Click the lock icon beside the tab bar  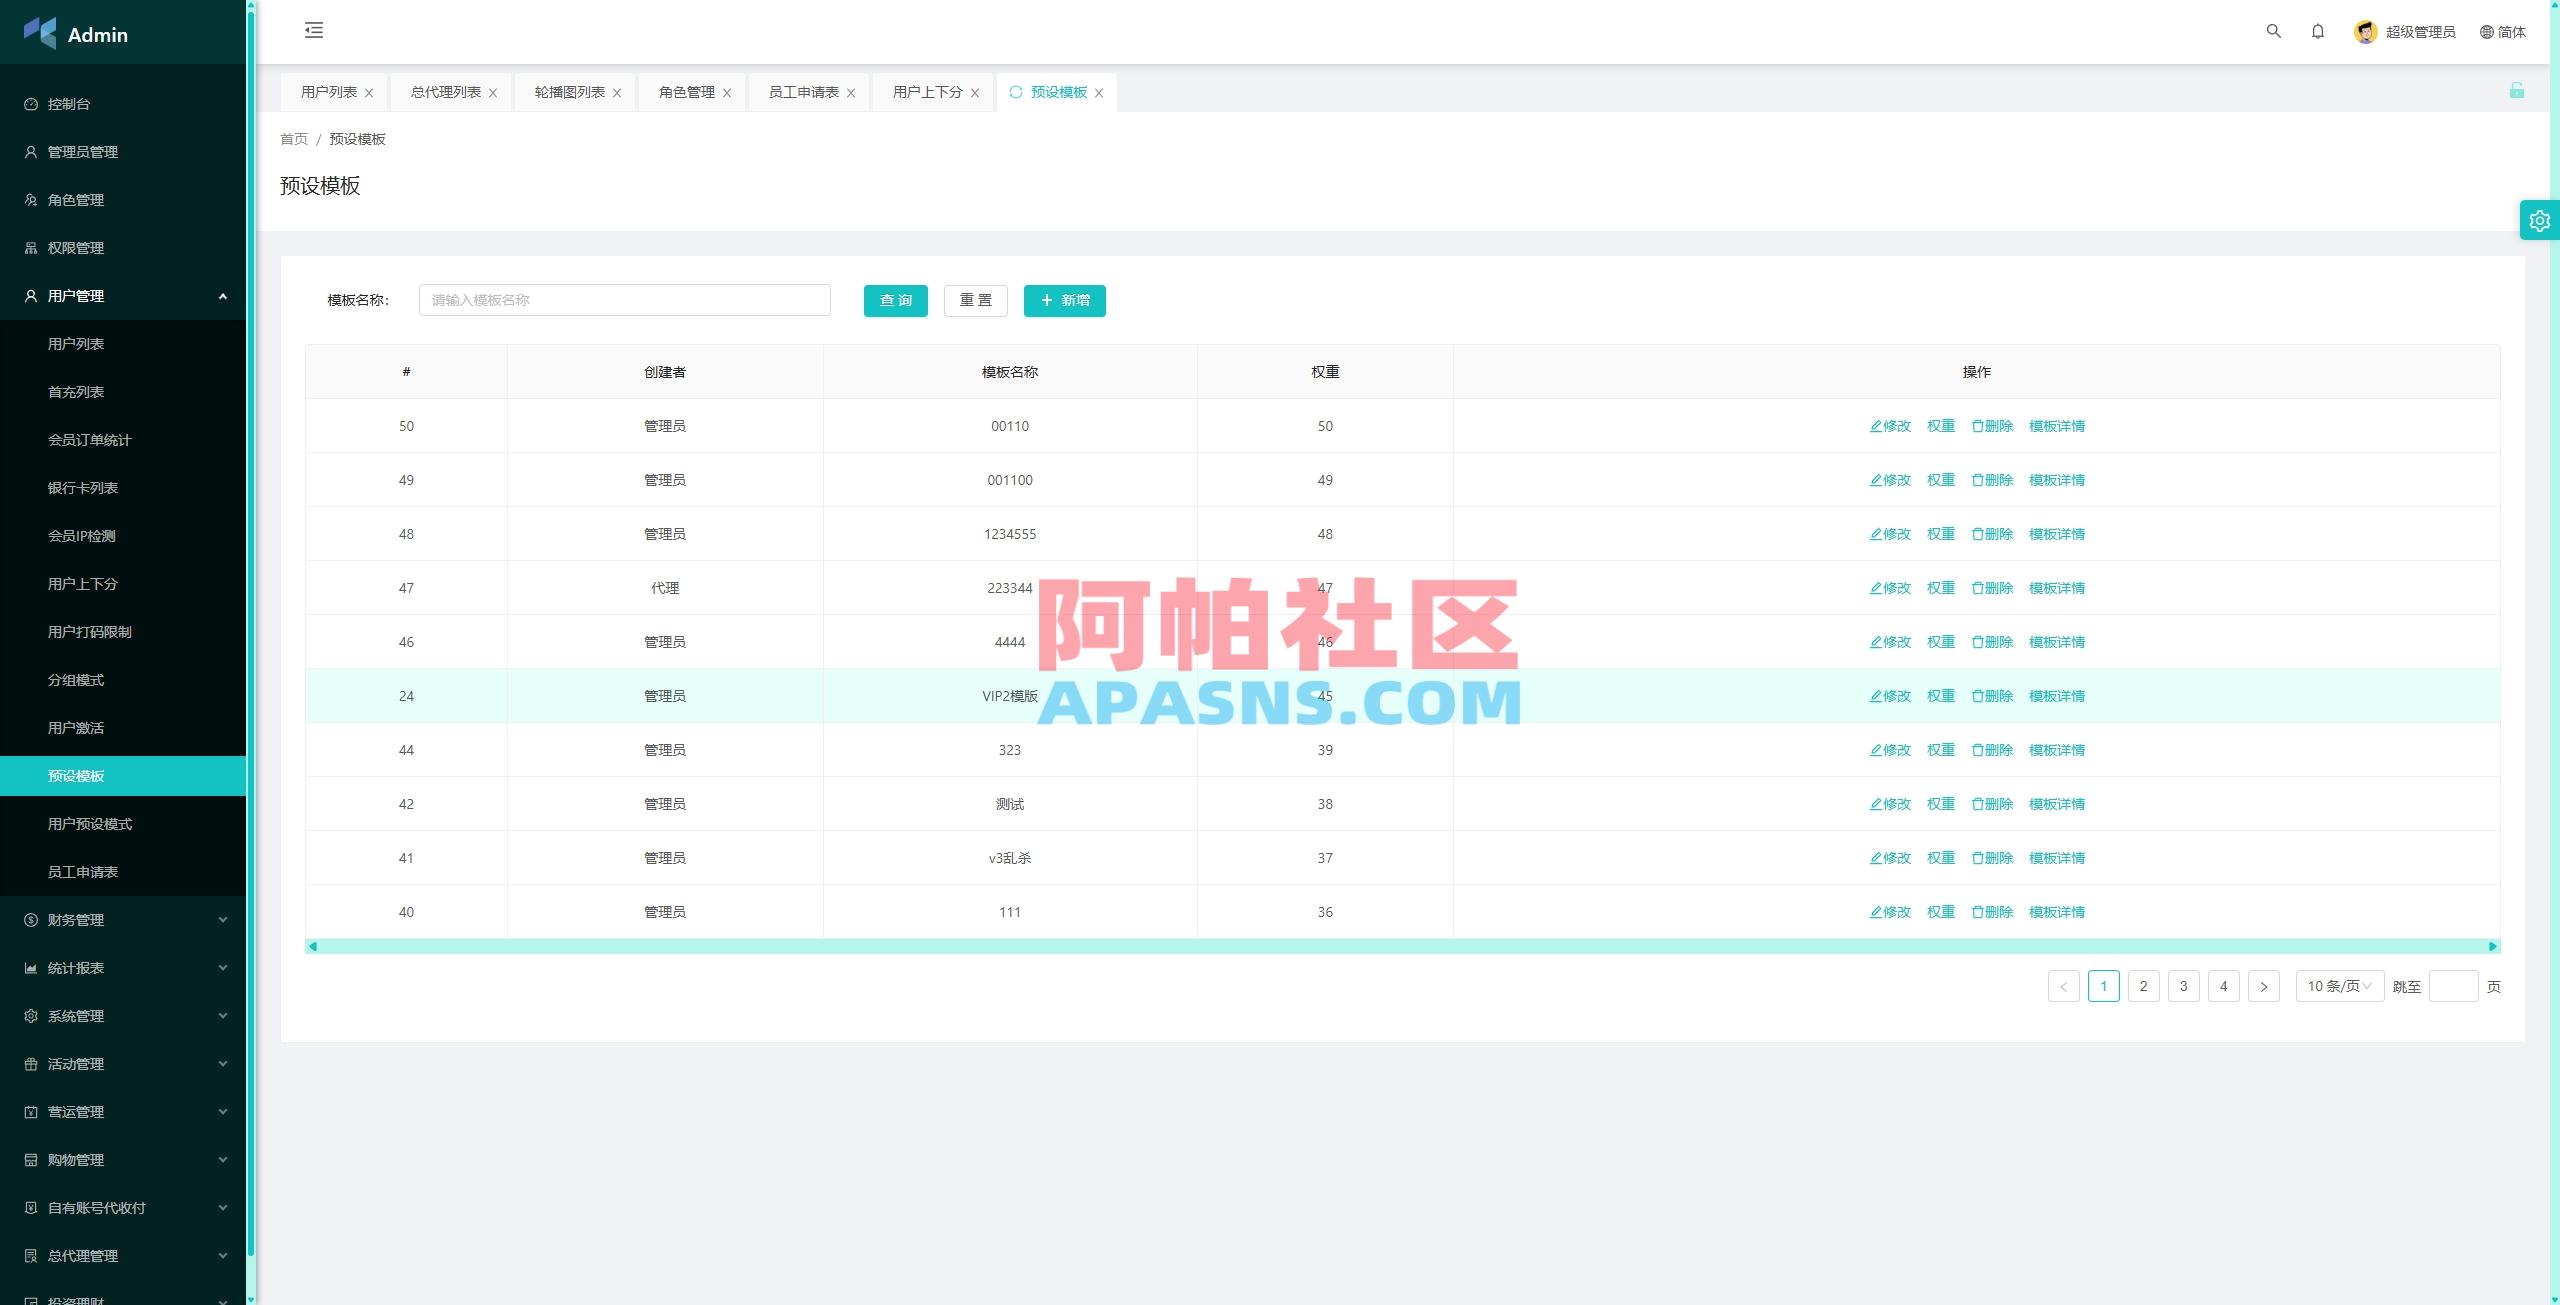tap(2517, 92)
